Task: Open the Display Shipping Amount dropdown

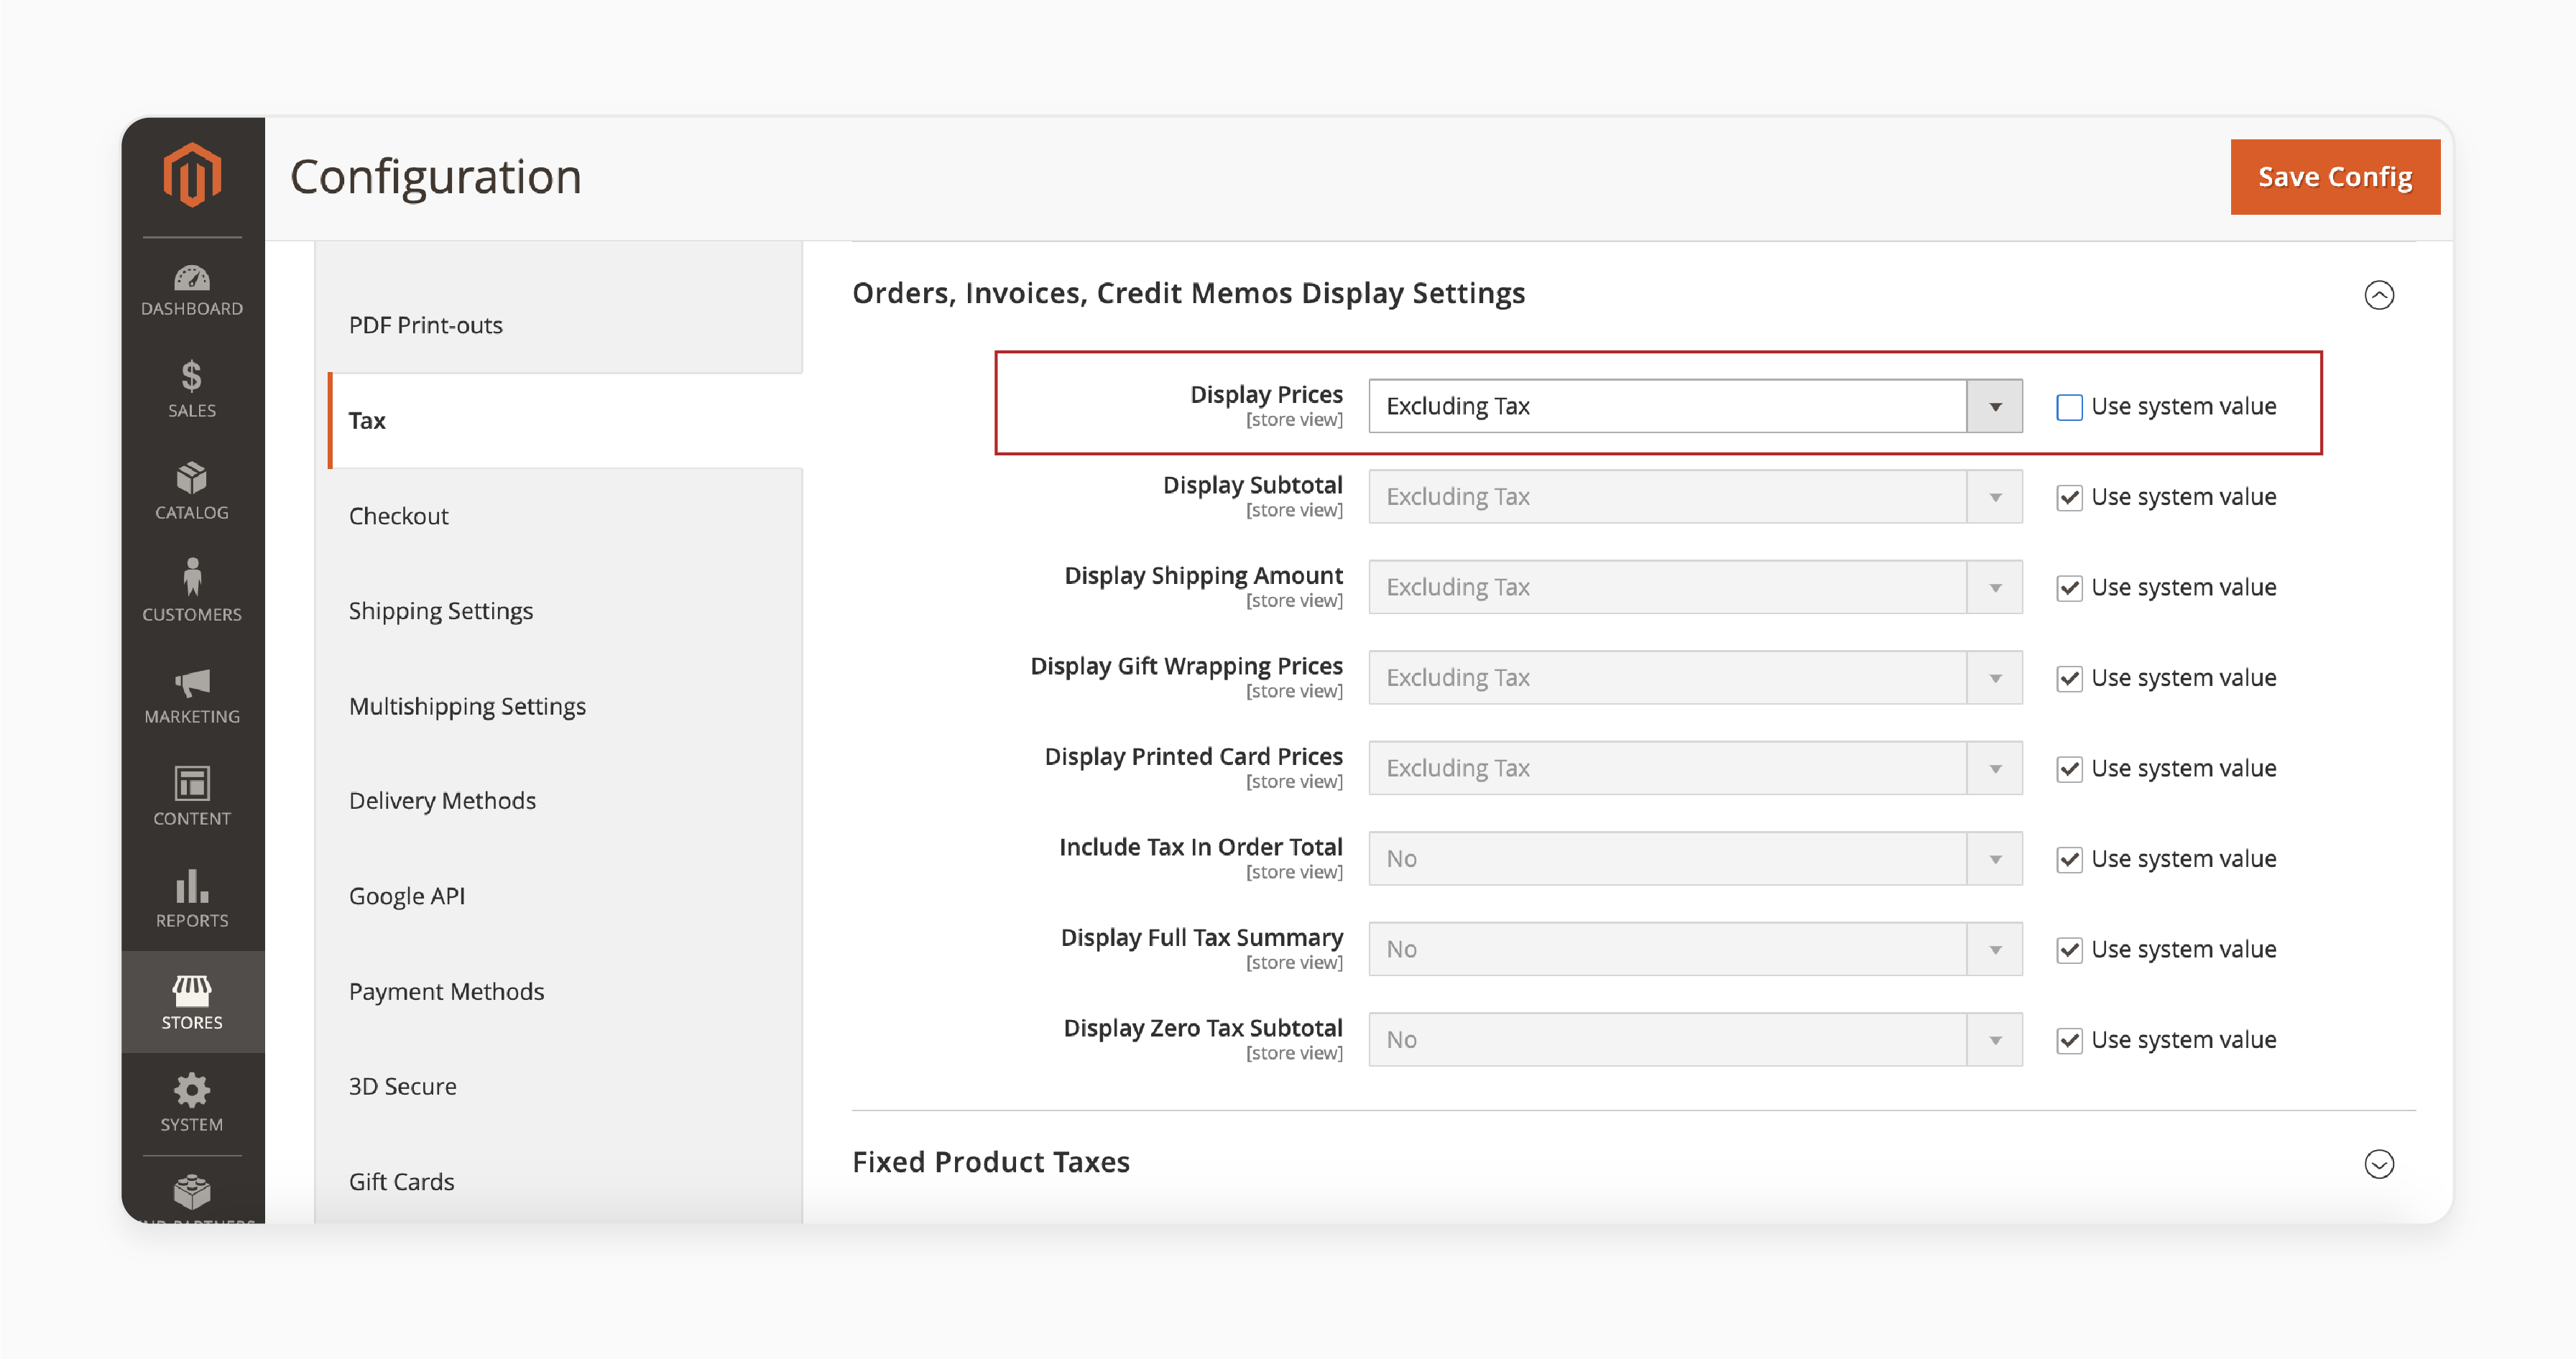Action: coord(1695,587)
